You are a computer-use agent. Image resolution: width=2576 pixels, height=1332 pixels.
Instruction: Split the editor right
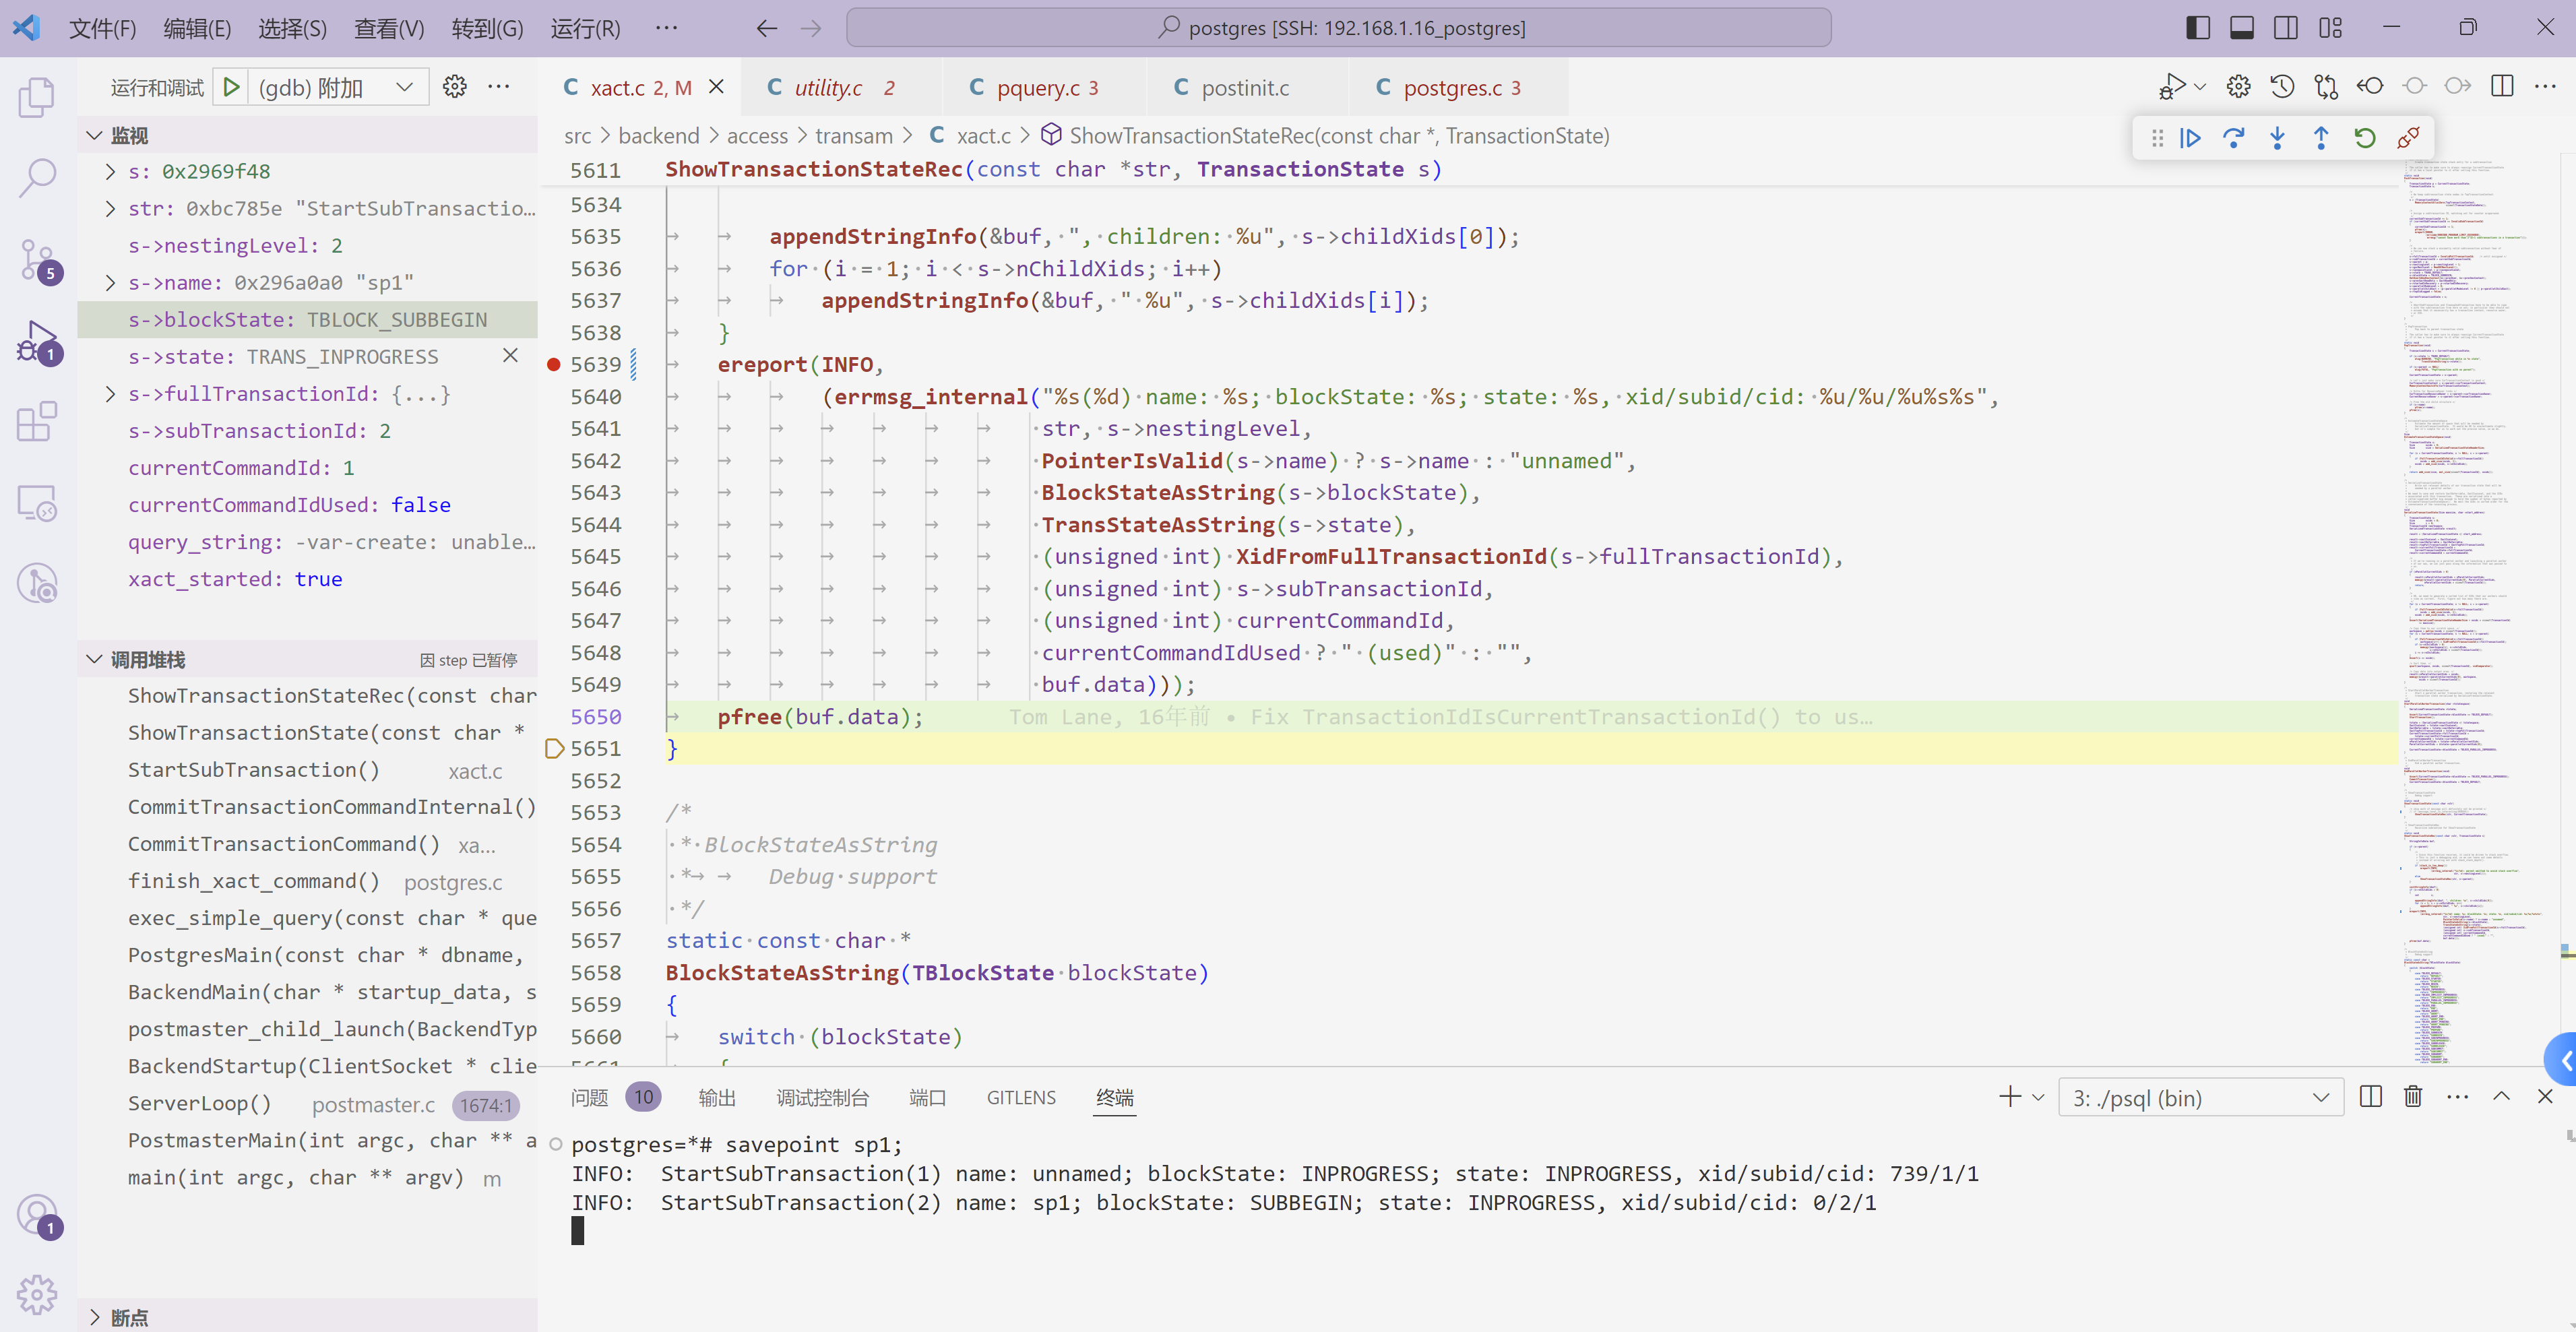[x=2502, y=86]
